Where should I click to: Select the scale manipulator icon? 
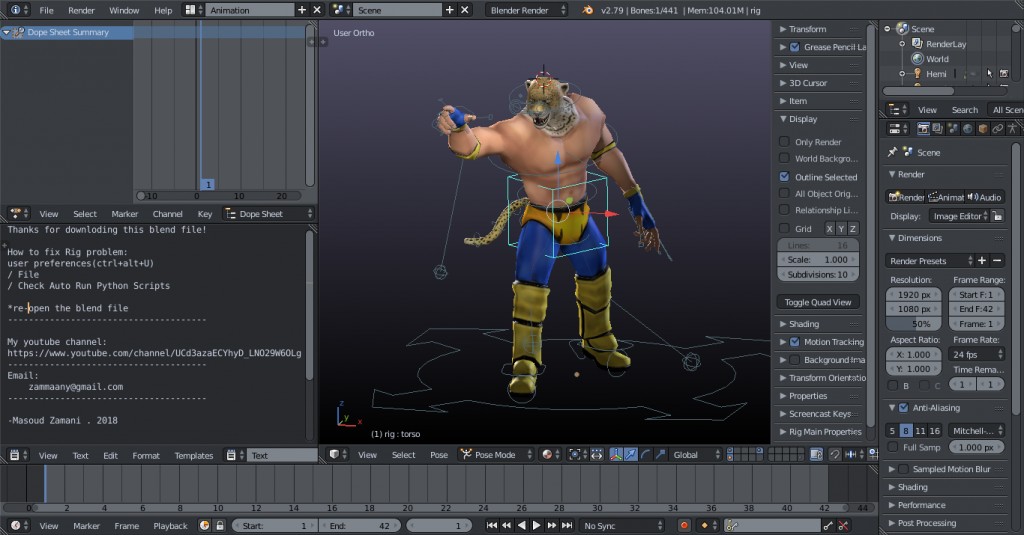[x=660, y=455]
